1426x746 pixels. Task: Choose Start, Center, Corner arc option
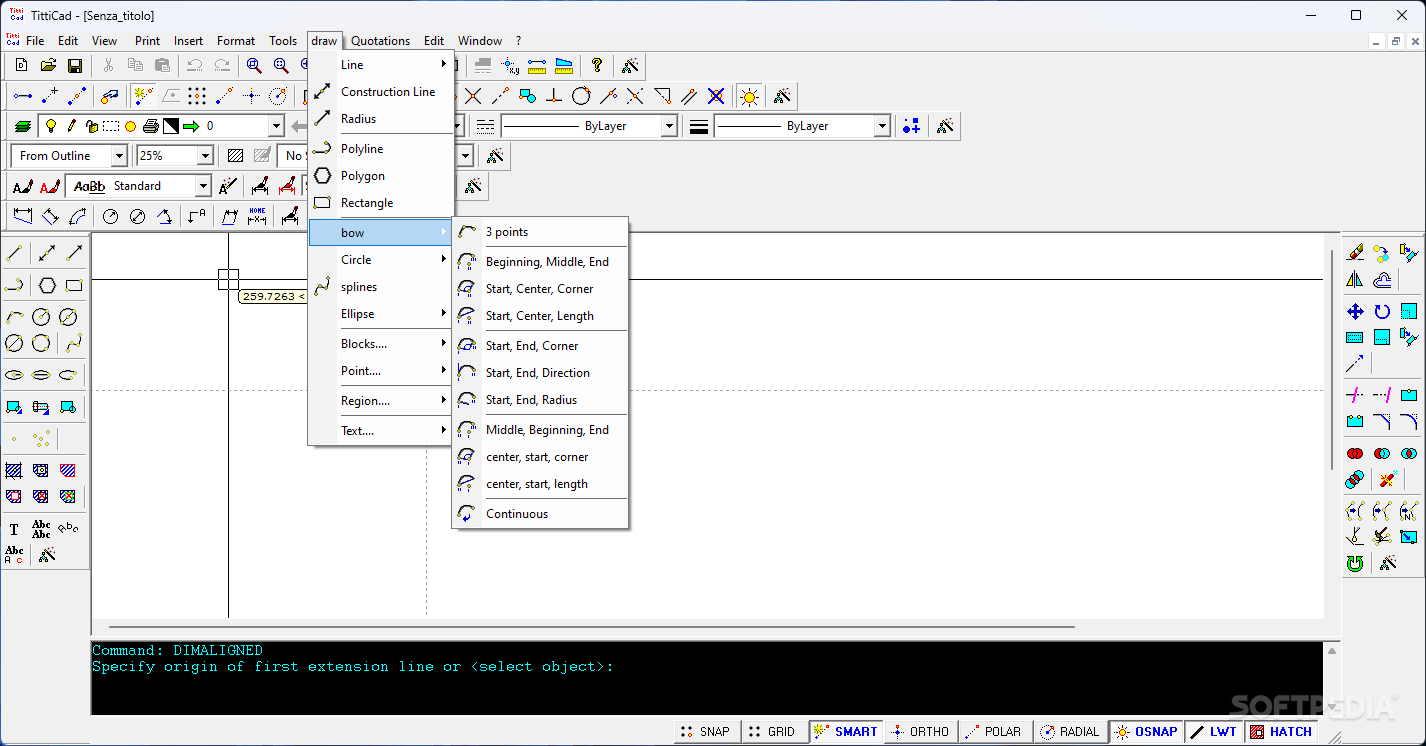[x=540, y=289]
